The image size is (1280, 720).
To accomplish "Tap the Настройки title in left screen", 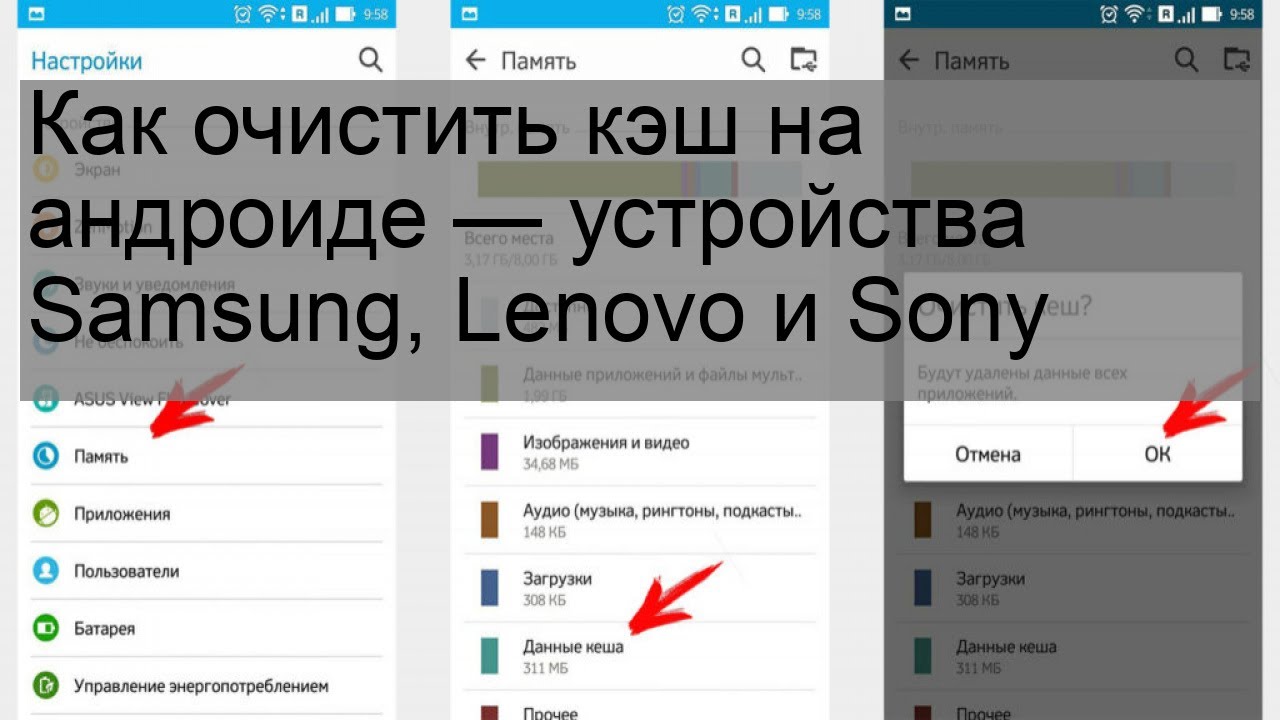I will (87, 61).
